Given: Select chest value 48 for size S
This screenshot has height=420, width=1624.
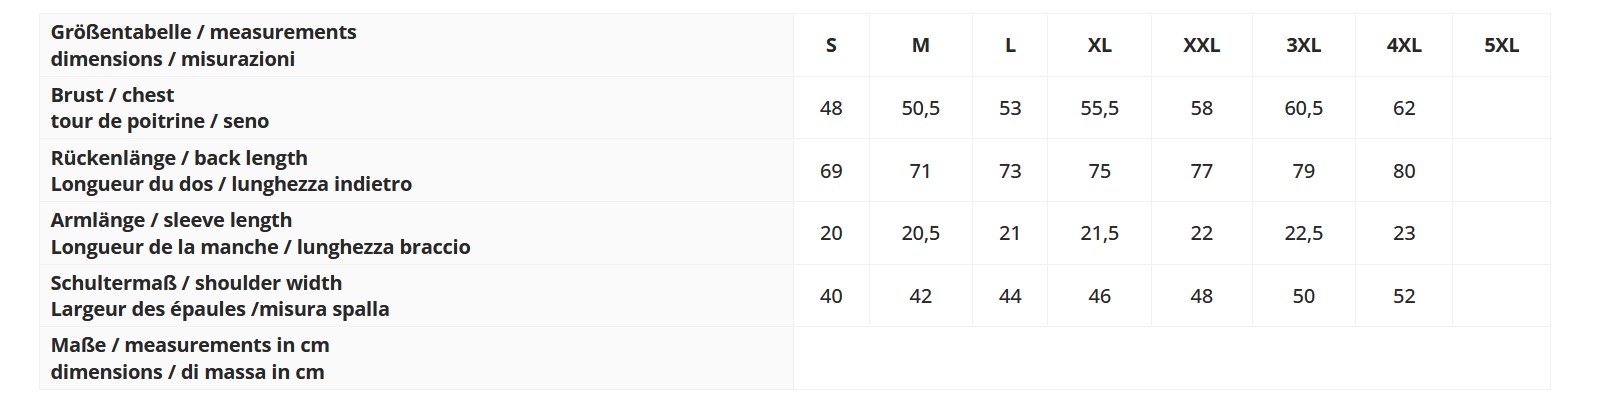Looking at the screenshot, I should point(831,108).
